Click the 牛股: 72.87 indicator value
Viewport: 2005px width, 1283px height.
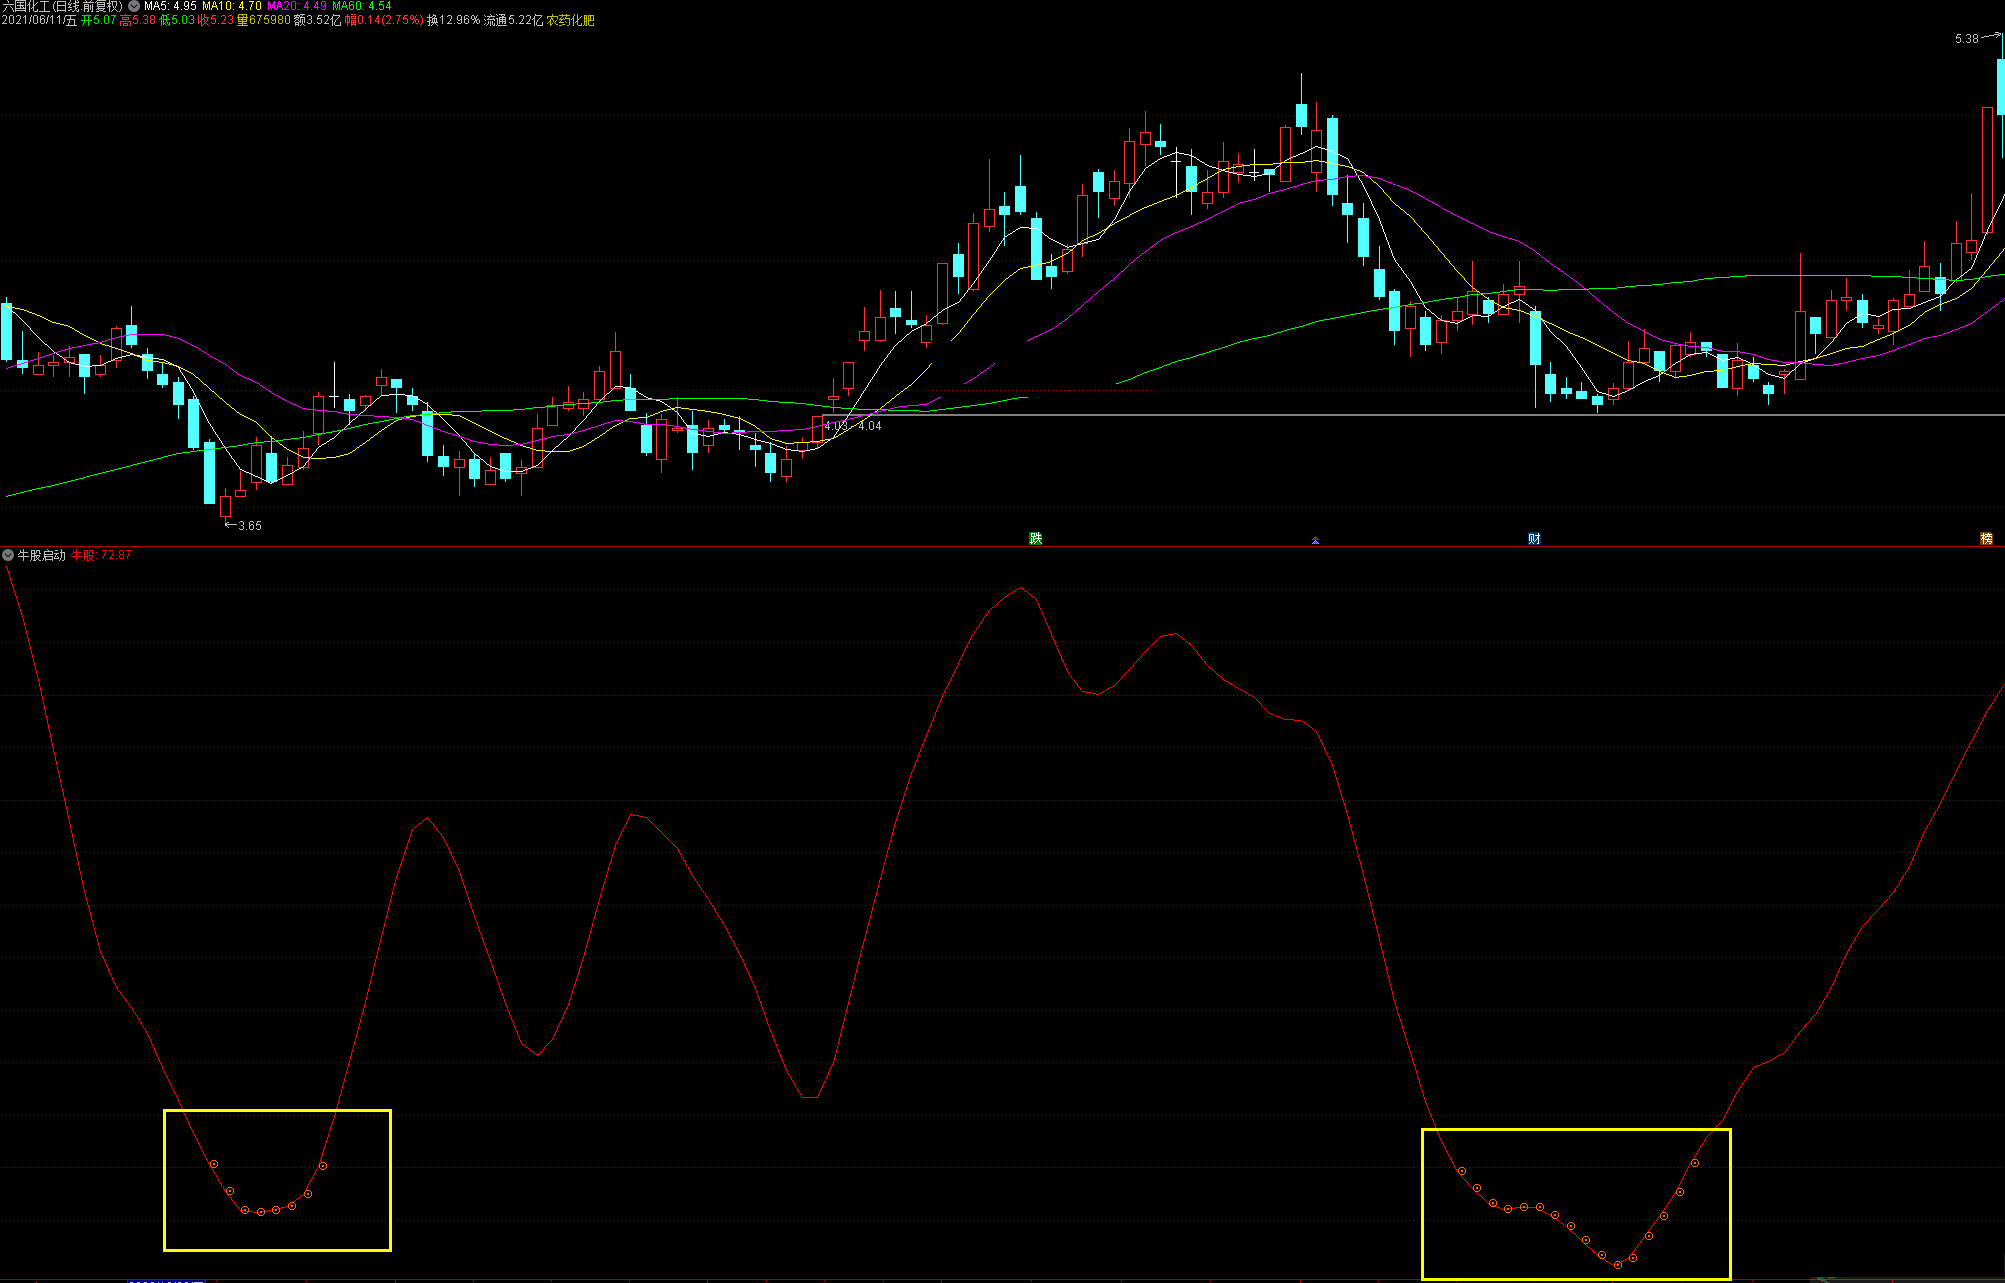coord(101,555)
